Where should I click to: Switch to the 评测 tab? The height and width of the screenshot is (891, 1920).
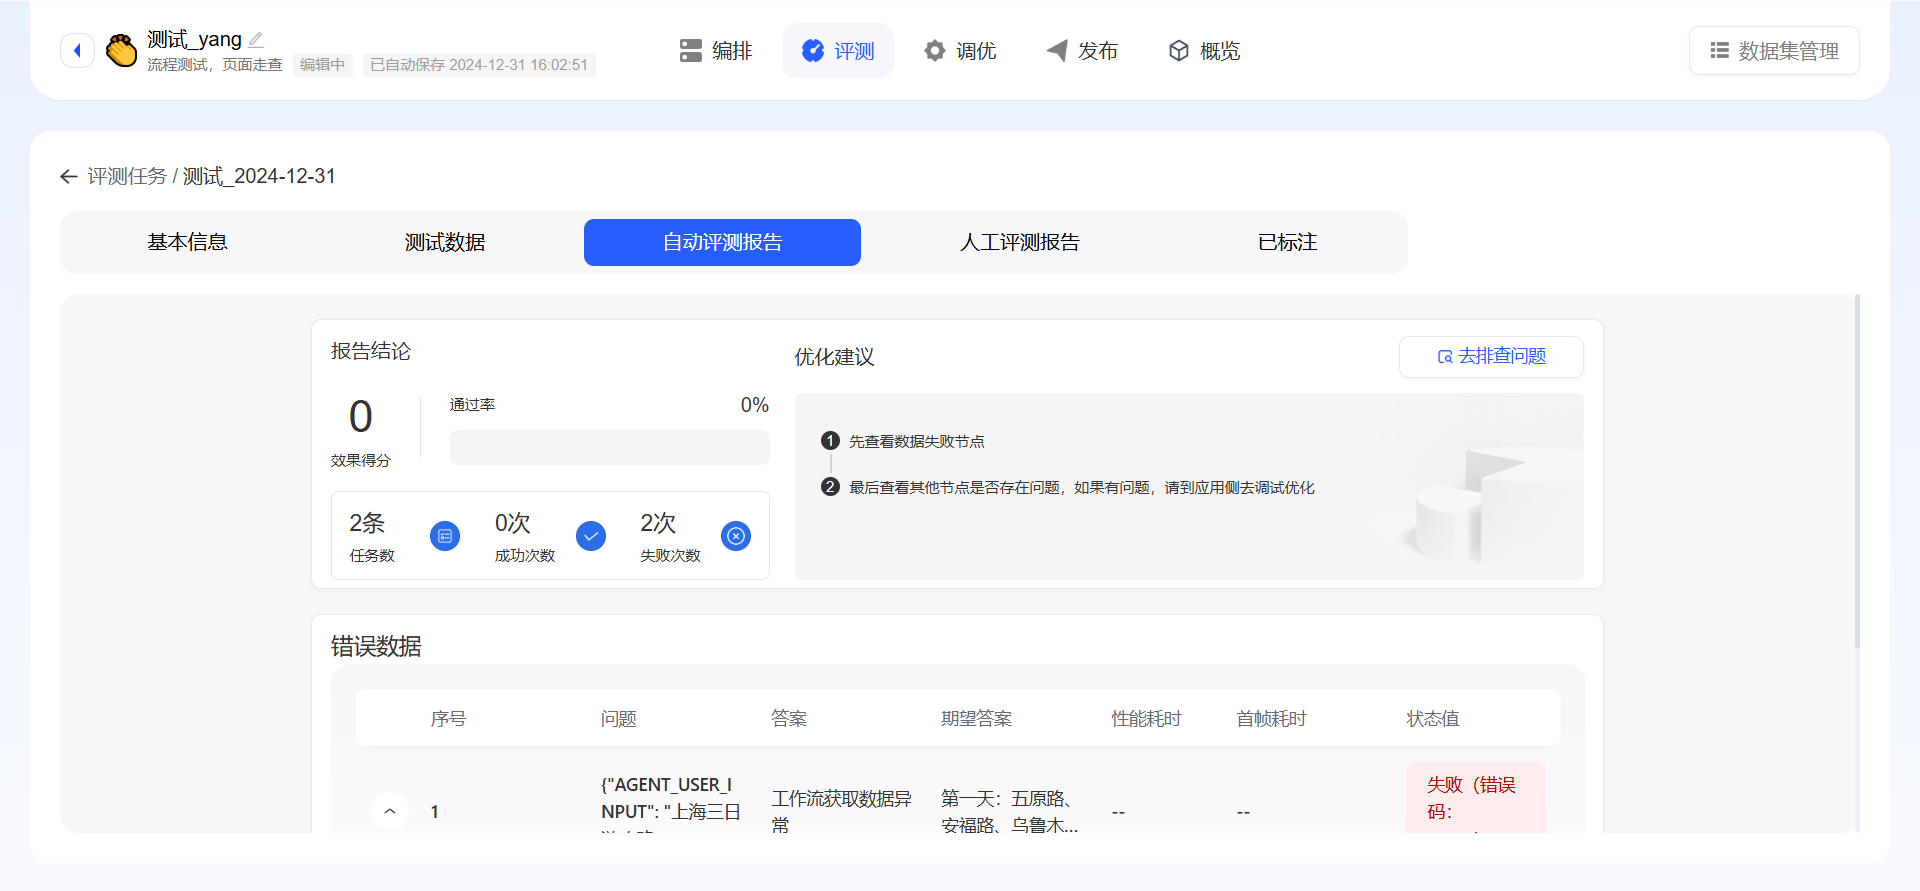838,51
